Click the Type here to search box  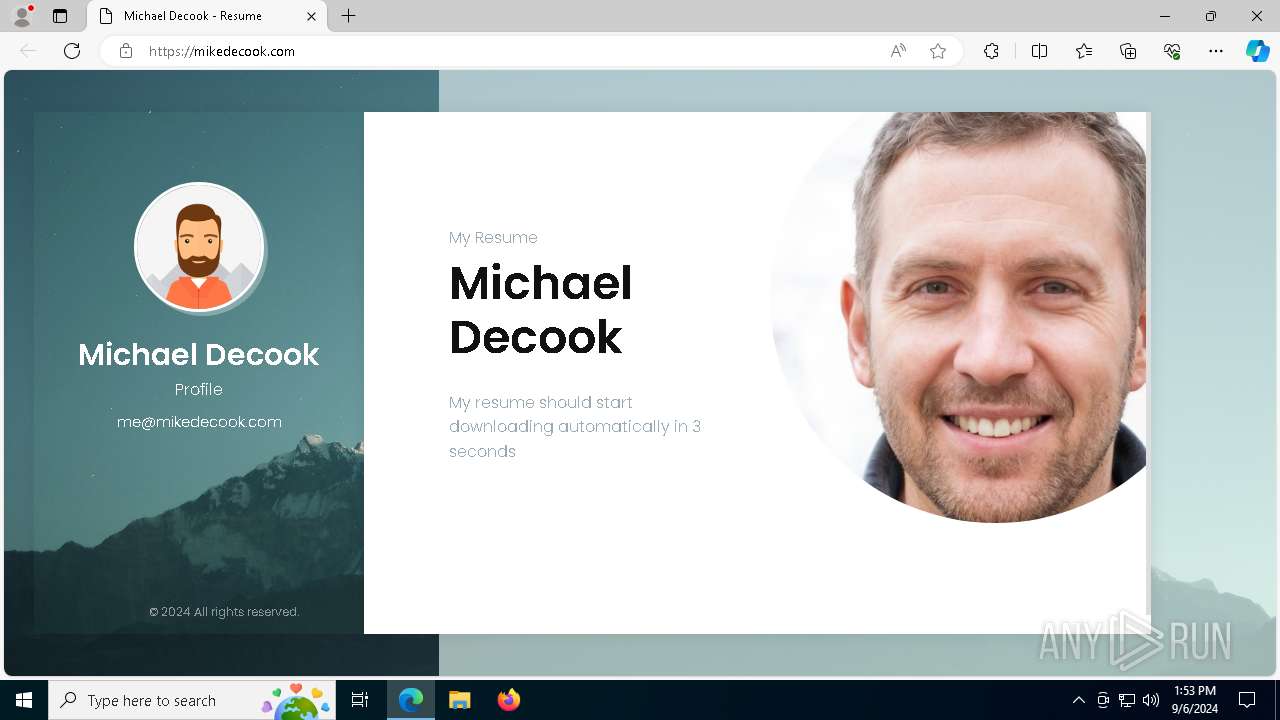click(193, 700)
